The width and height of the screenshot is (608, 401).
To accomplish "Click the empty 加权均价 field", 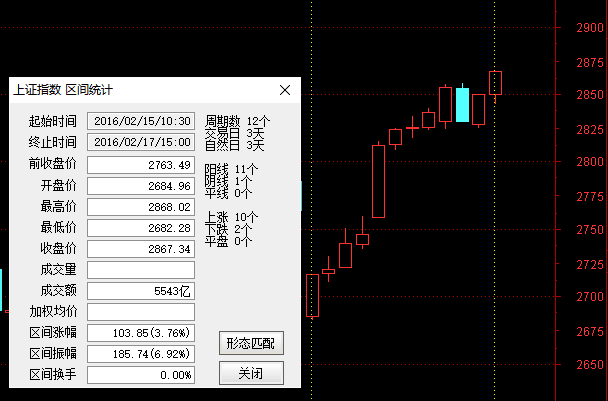I will [x=141, y=312].
